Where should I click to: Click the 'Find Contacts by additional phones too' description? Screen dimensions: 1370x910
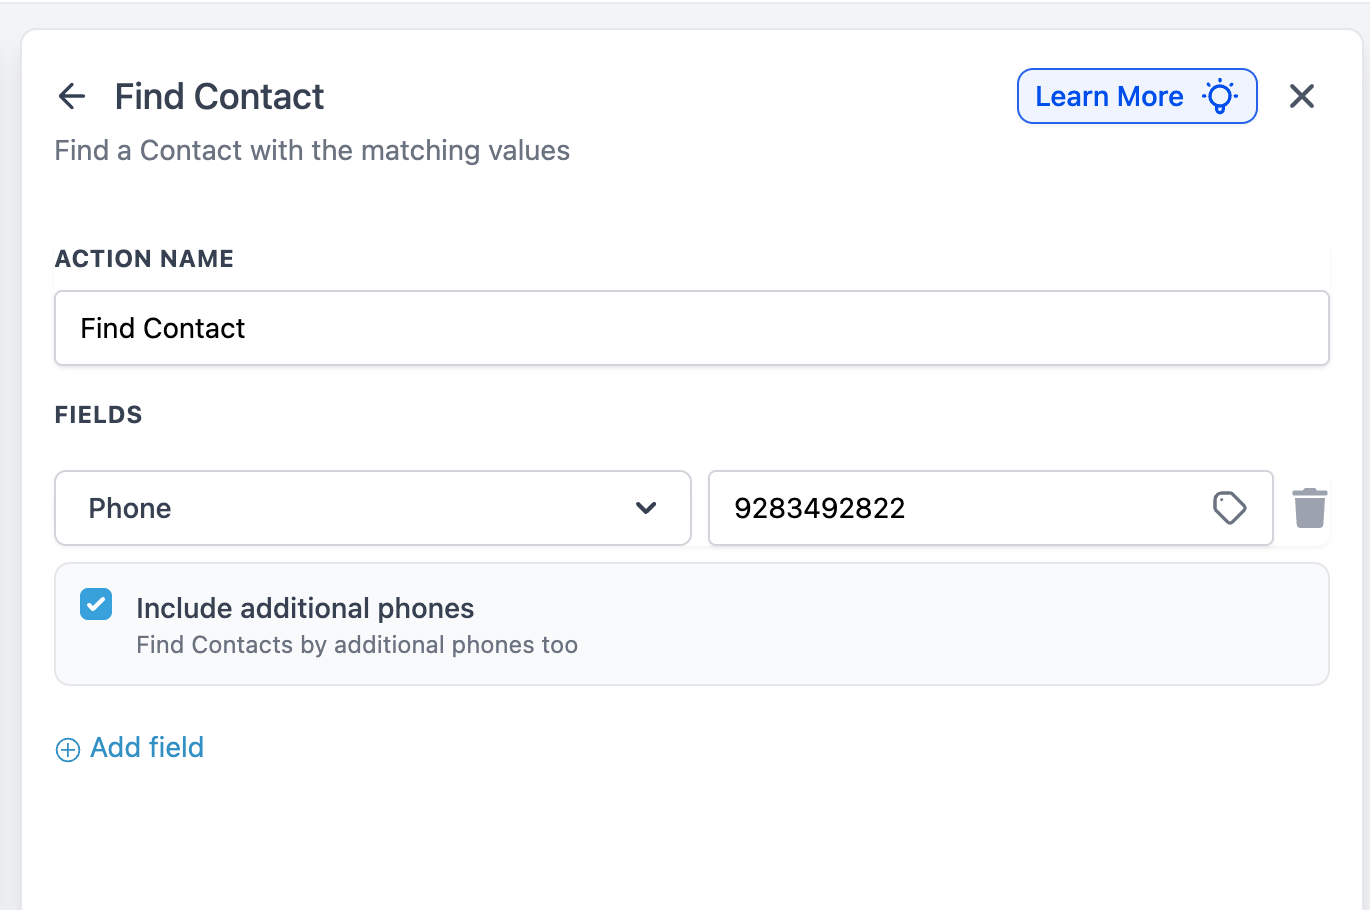point(357,645)
